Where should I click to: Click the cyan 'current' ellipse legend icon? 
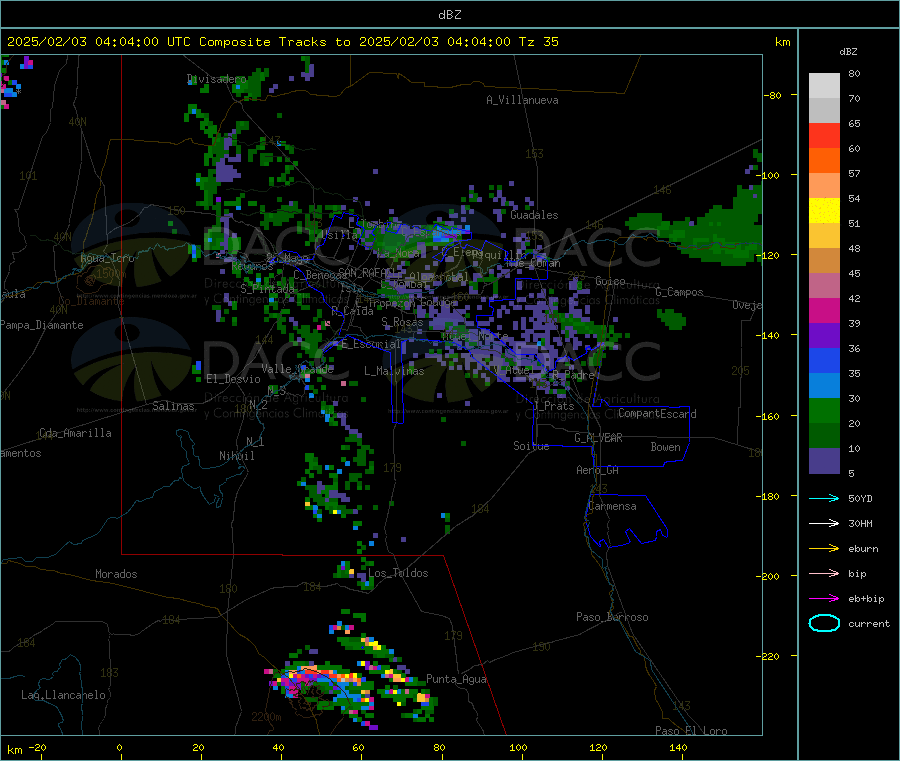pos(824,623)
